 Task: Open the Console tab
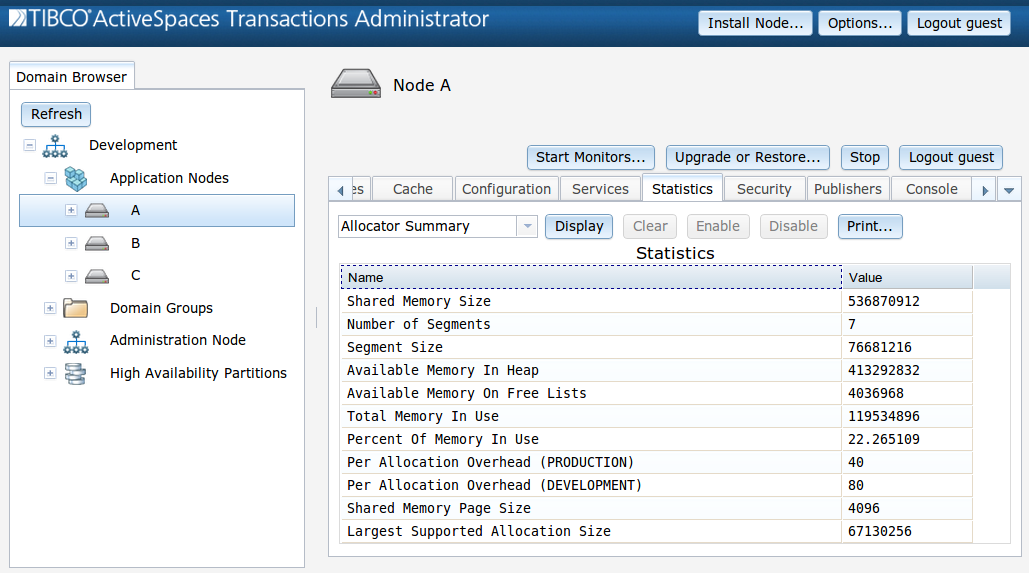[x=932, y=189]
